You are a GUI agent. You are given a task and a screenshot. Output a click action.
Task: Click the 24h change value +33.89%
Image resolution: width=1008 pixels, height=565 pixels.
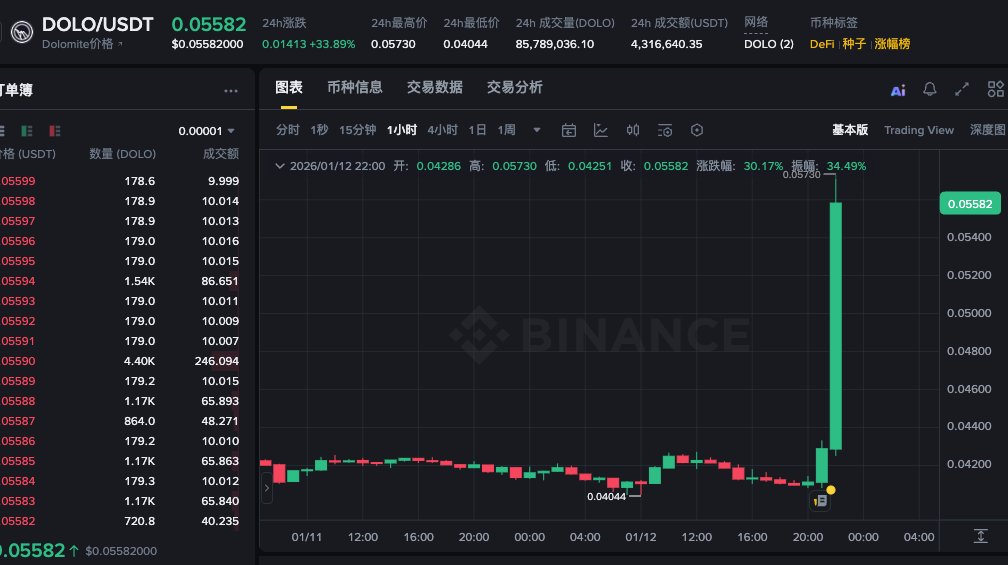pyautogui.click(x=332, y=44)
